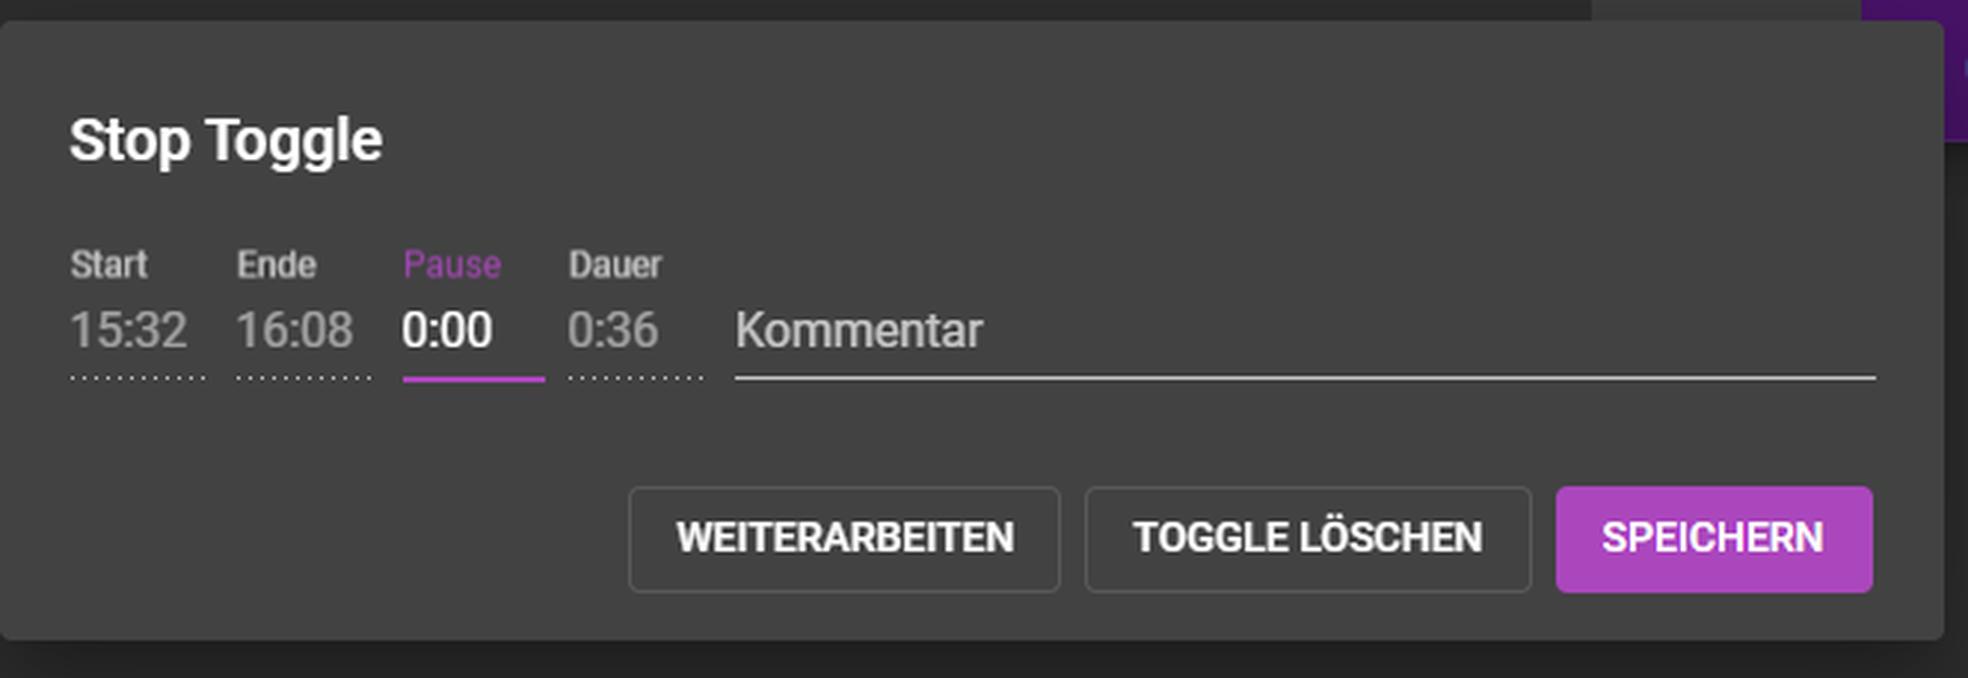Delete the toggle via TOGGLE LÖSCHEN
This screenshot has width=1968, height=678.
pos(1308,539)
